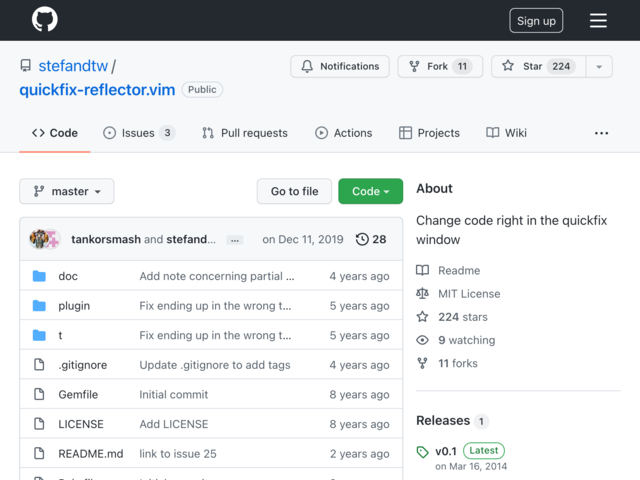The image size is (640, 480).
Task: Open the Releases section heading
Action: click(x=443, y=421)
